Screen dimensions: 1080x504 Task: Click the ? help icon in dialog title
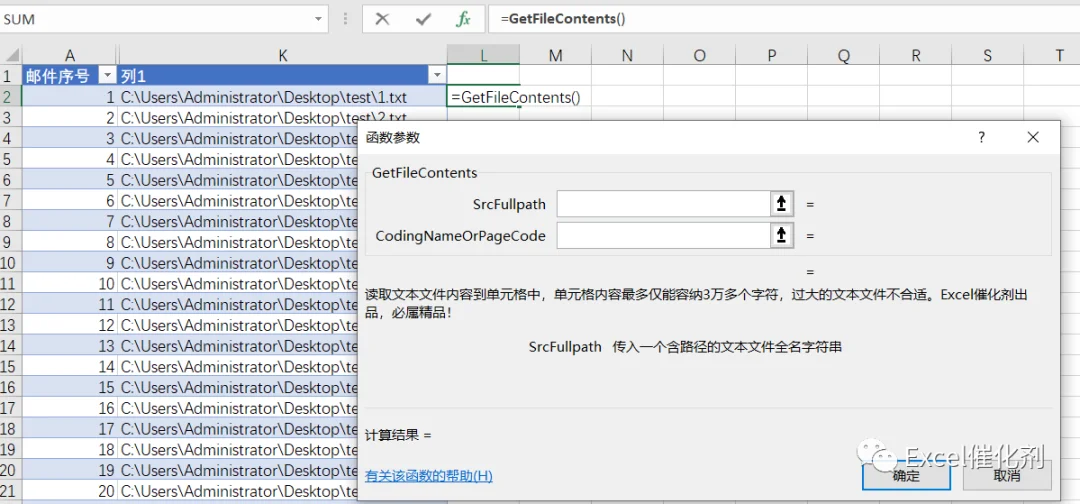(x=982, y=137)
